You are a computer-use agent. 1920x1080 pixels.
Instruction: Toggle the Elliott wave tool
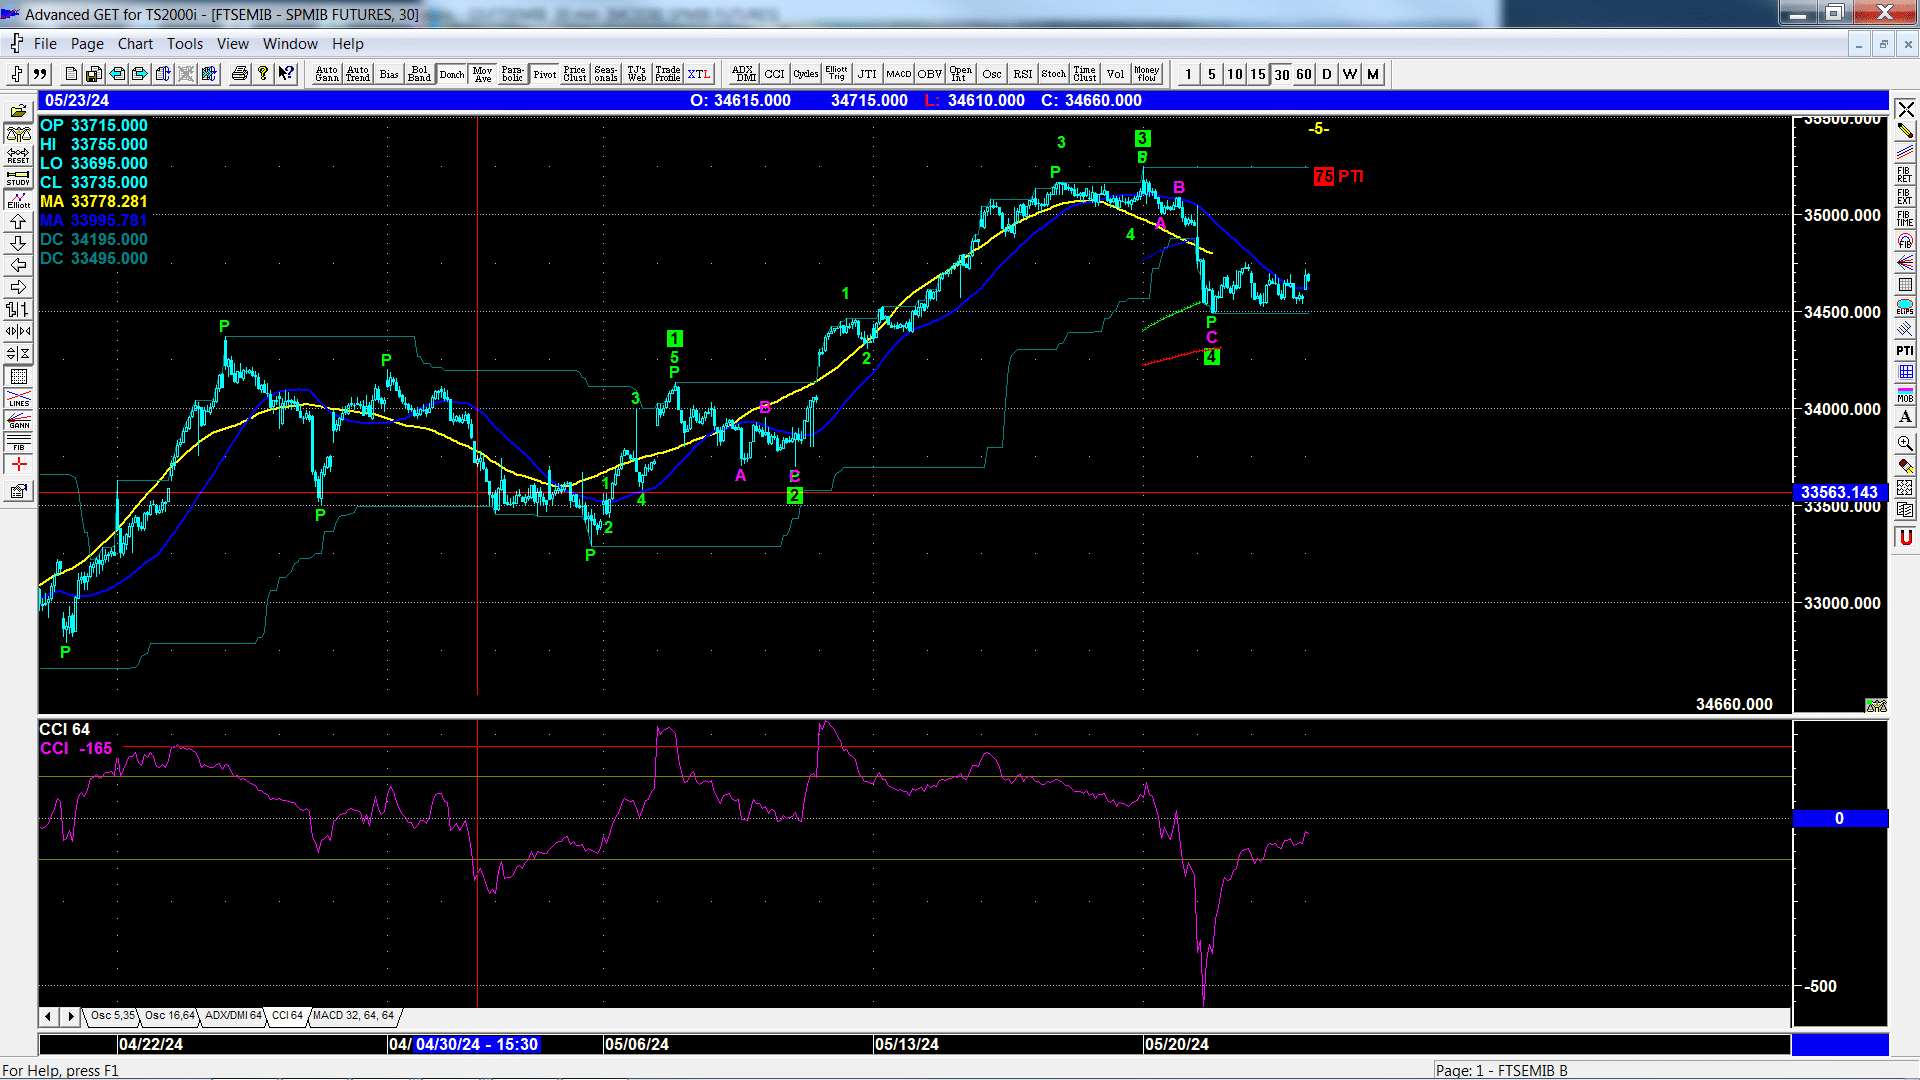[x=18, y=199]
